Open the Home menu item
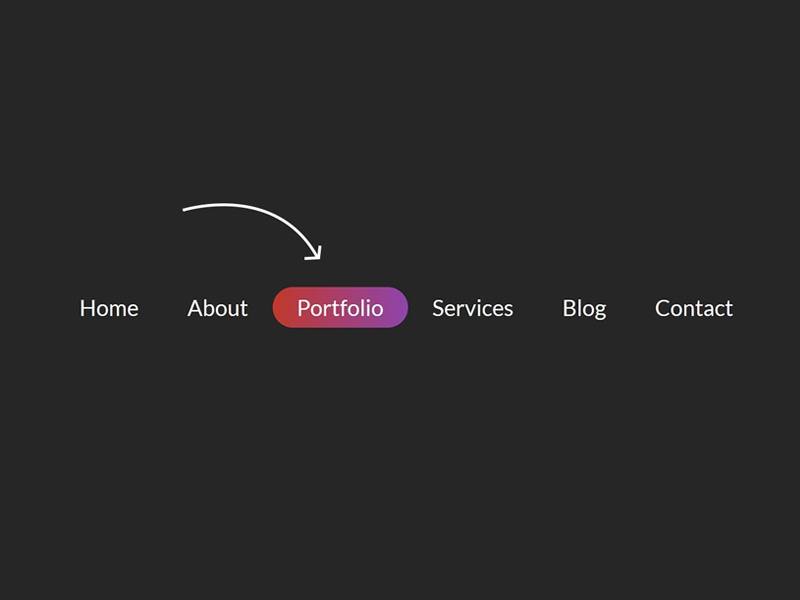The width and height of the screenshot is (800, 600). point(109,308)
